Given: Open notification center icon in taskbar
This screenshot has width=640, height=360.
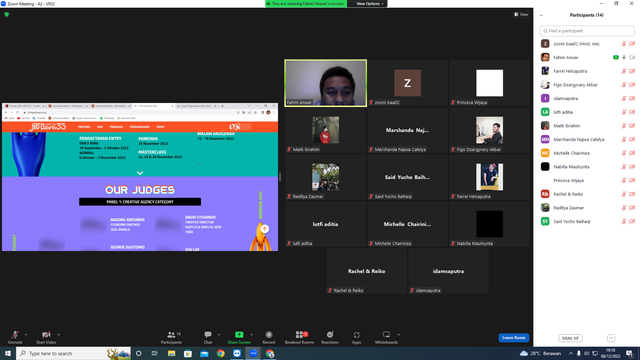Looking at the screenshot, I should (630, 353).
